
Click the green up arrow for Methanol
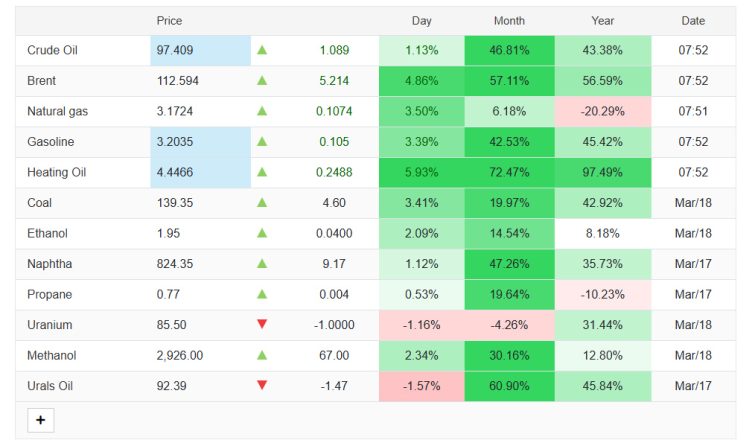tap(262, 355)
